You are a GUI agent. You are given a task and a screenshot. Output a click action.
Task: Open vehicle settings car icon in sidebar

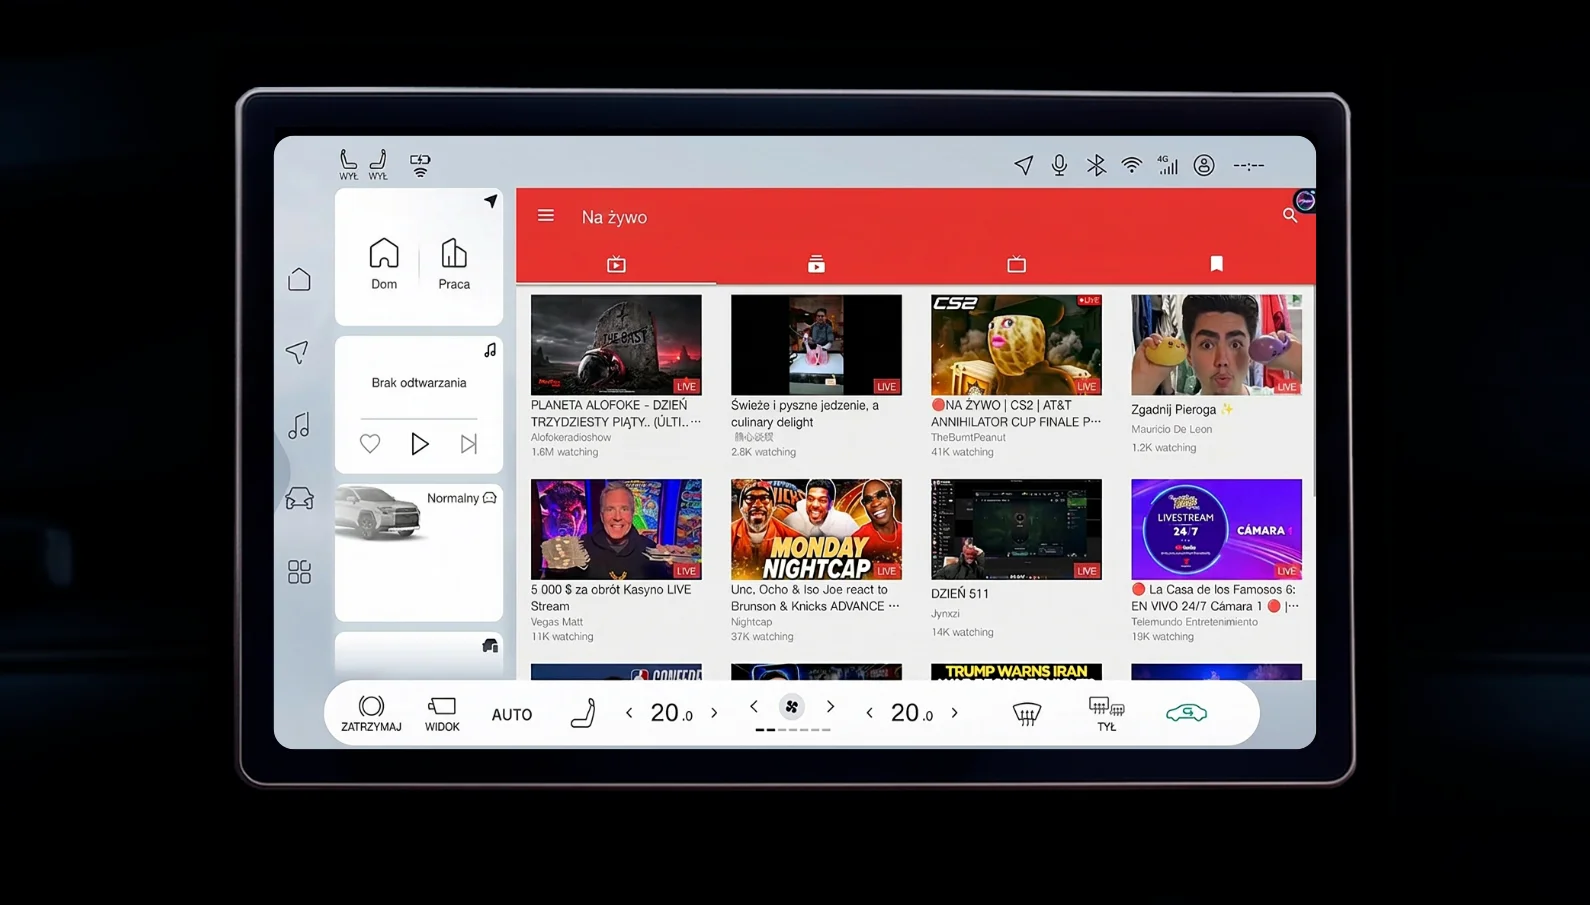point(299,498)
